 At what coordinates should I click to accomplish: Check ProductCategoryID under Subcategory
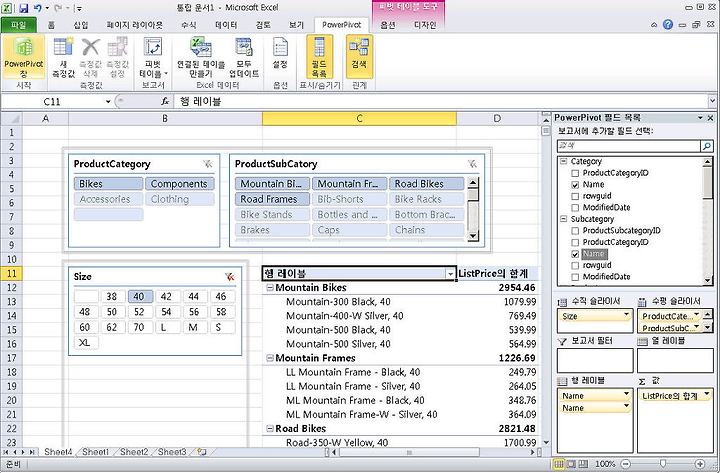[x=575, y=242]
